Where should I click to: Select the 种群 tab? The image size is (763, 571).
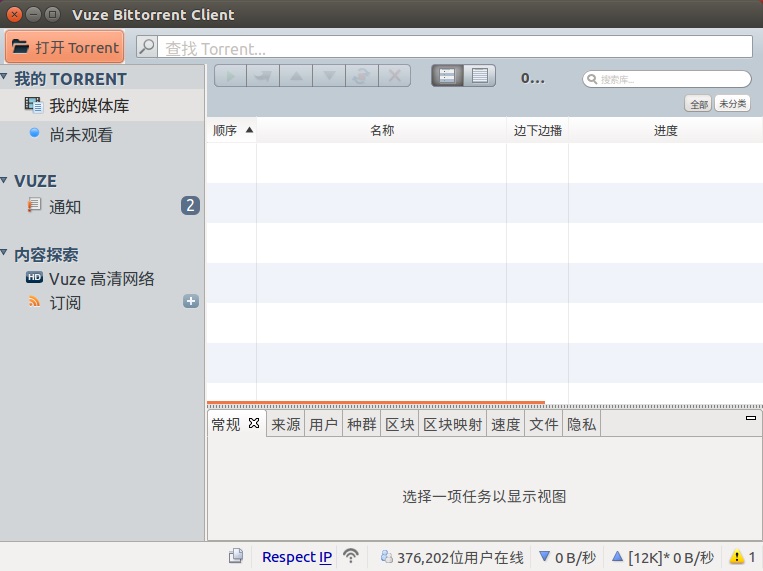362,424
